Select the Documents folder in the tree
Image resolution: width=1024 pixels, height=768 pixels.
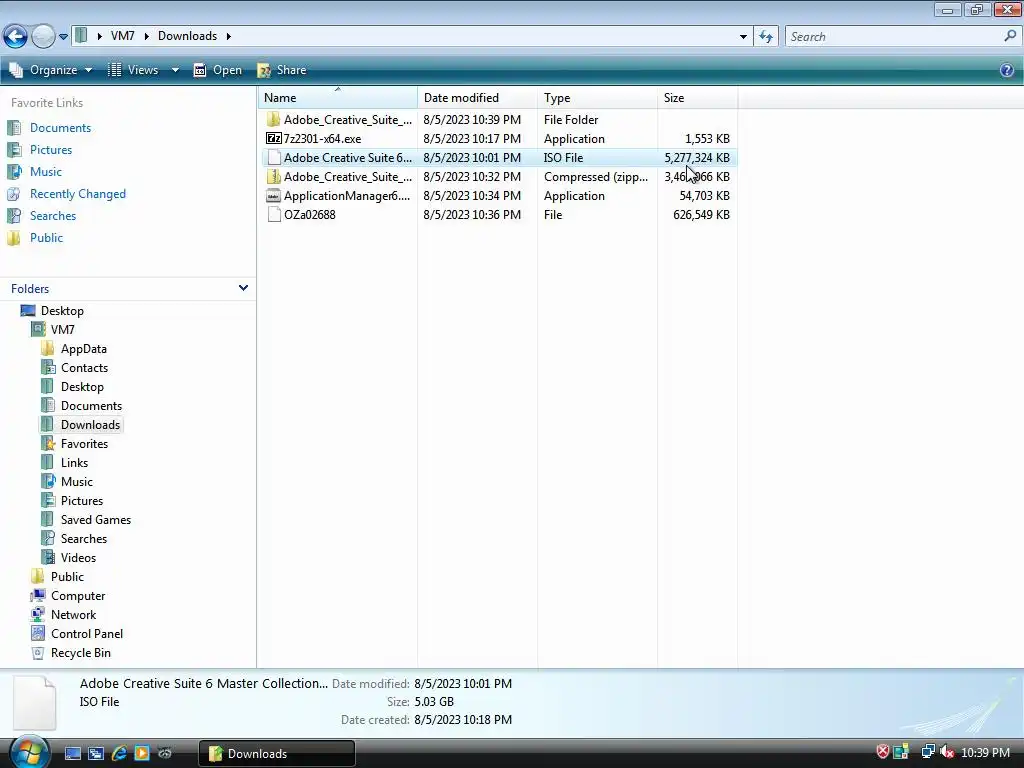point(91,406)
